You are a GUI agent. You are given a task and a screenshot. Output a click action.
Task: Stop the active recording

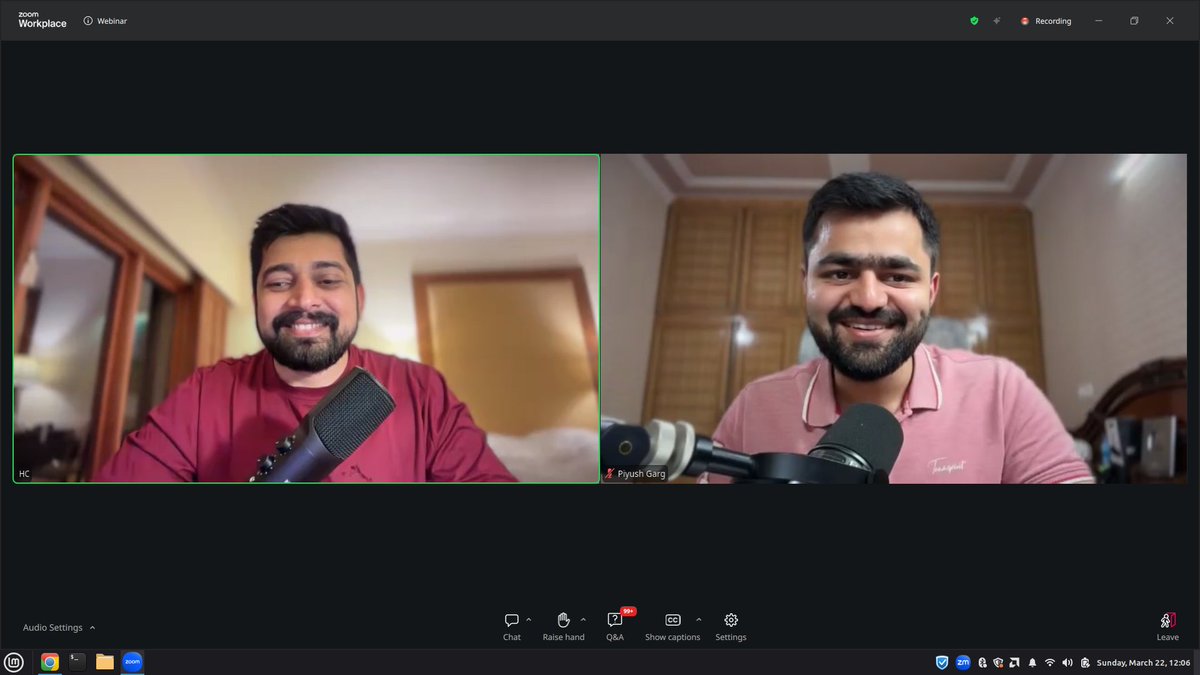[x=1046, y=20]
